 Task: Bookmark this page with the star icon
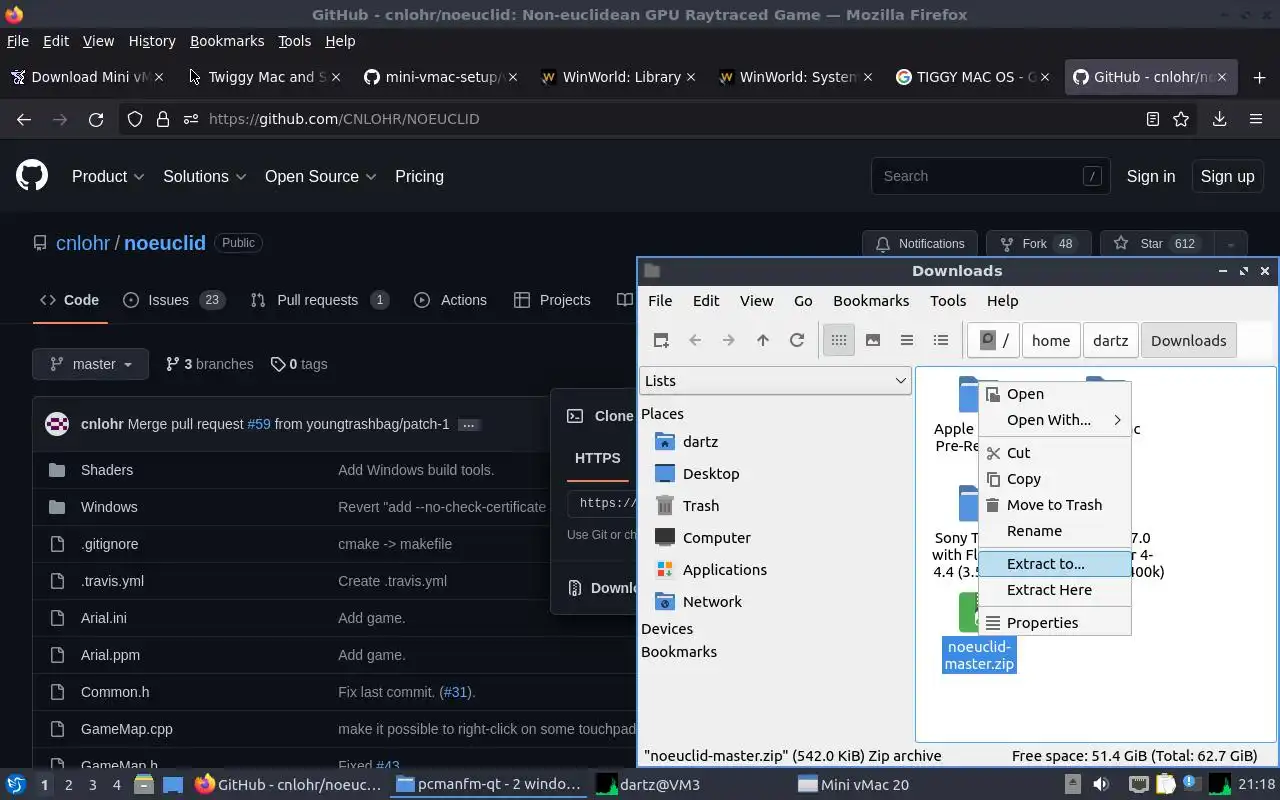[1181, 119]
